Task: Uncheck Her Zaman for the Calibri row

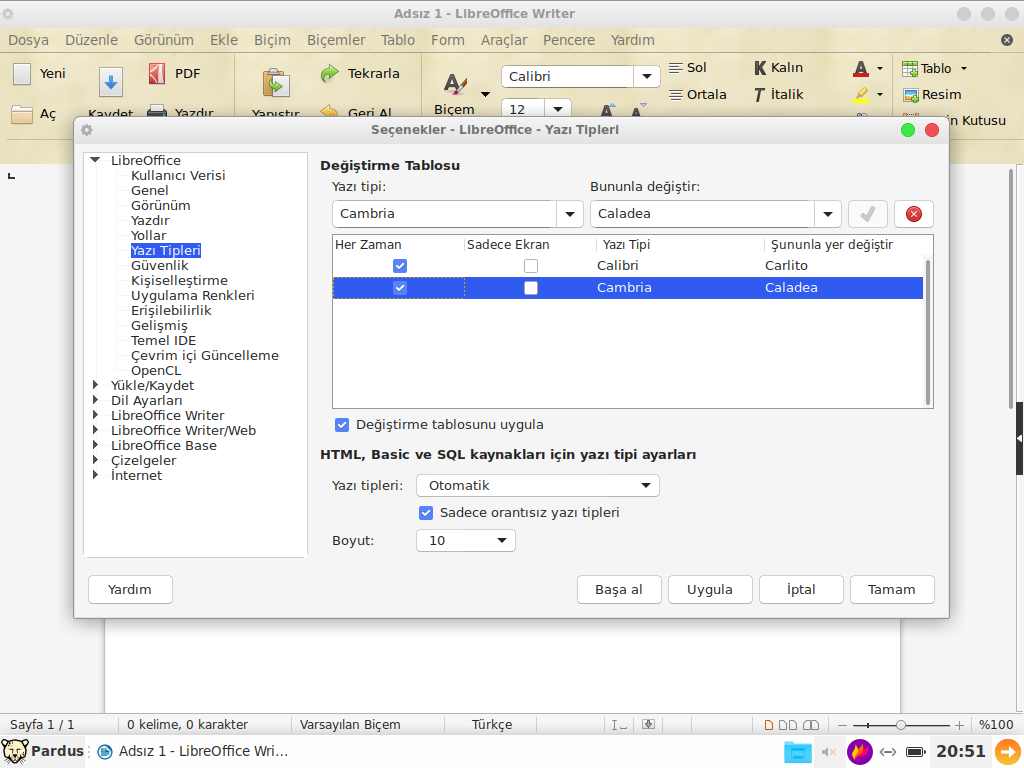Action: [400, 266]
